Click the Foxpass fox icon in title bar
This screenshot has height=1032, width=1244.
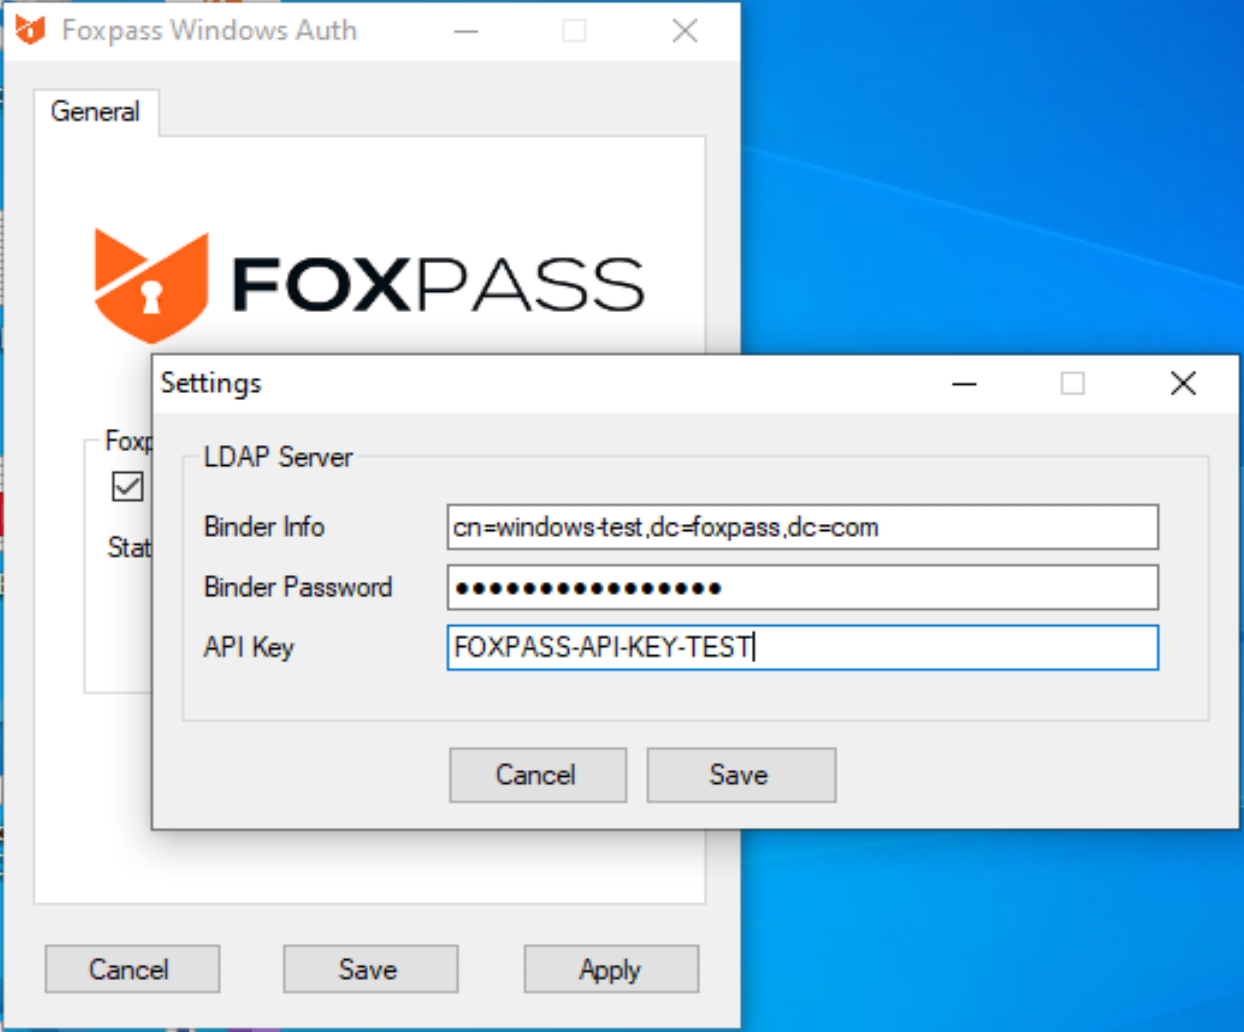(x=30, y=30)
